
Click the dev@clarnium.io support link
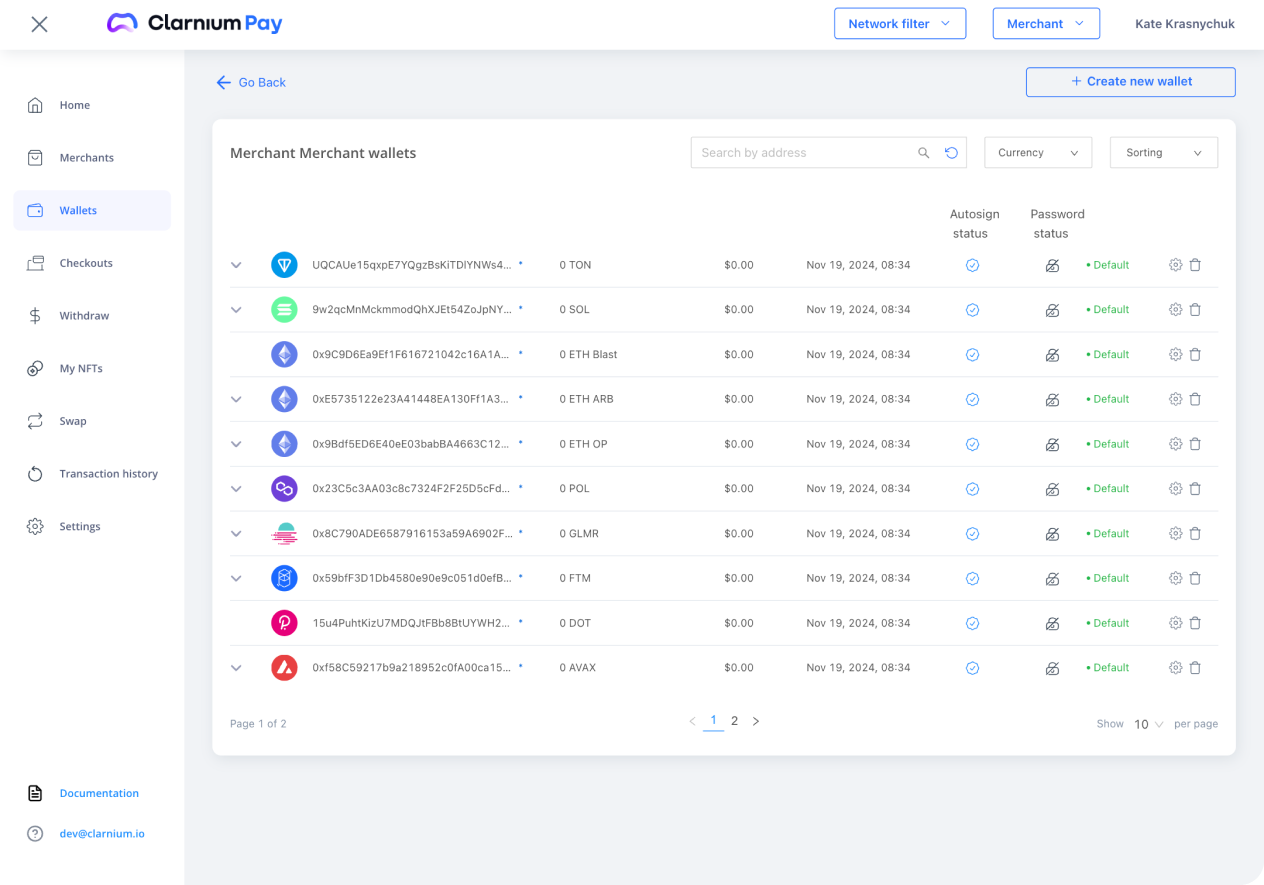(x=102, y=834)
